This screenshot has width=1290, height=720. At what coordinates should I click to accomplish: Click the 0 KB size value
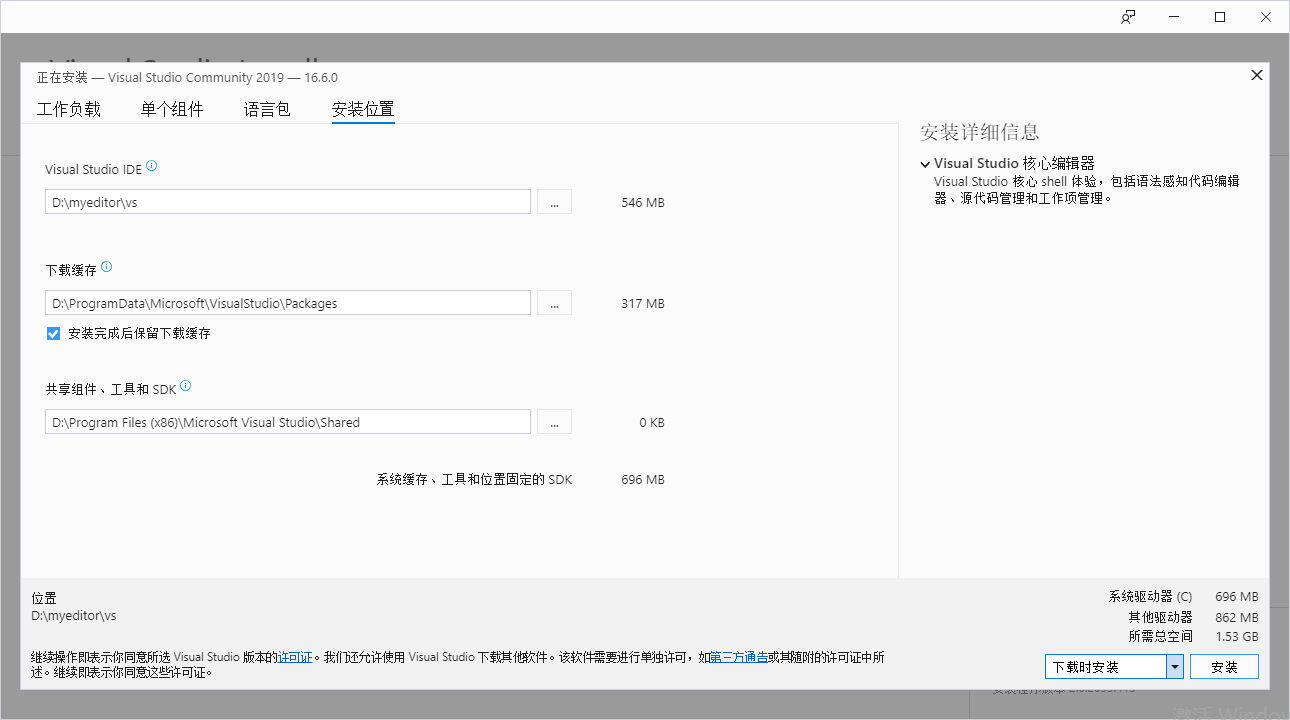(x=652, y=423)
